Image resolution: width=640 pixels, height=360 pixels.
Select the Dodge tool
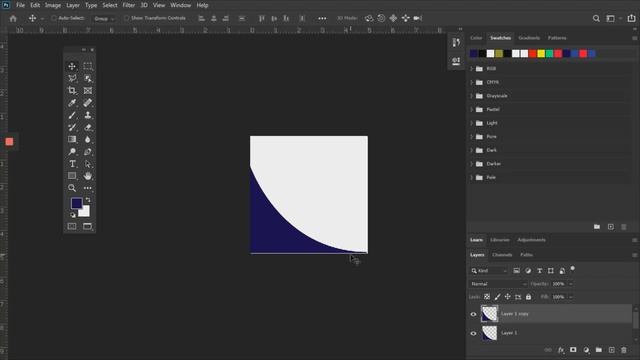[x=72, y=152]
